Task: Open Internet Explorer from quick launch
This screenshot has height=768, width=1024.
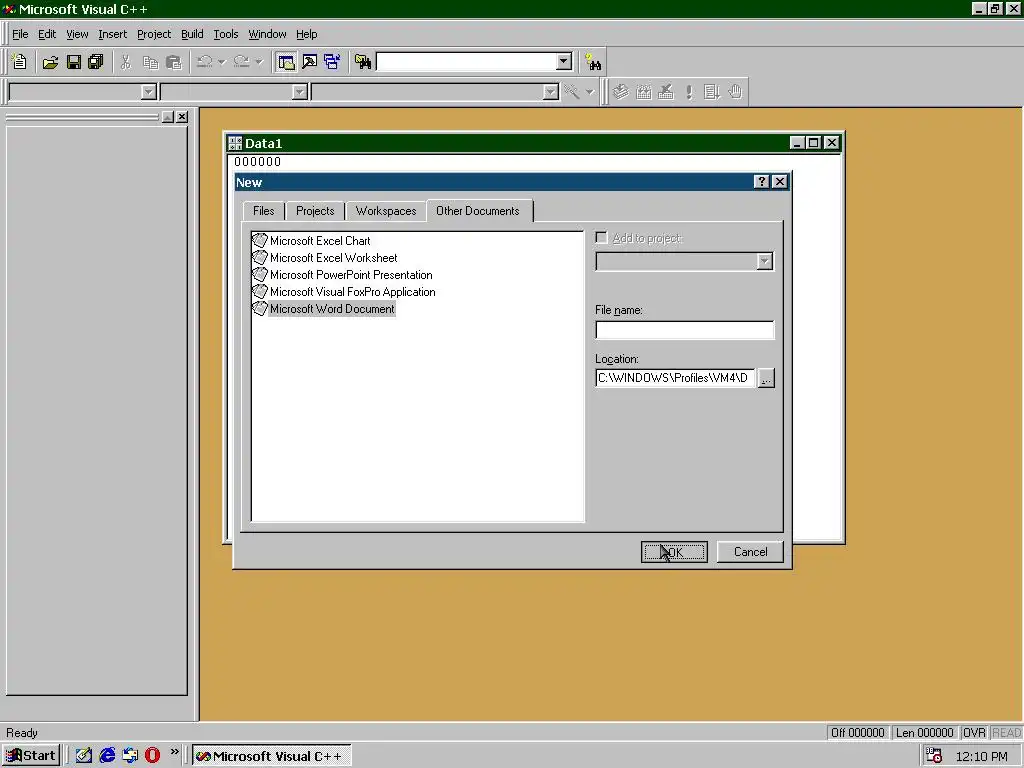Action: coord(107,756)
